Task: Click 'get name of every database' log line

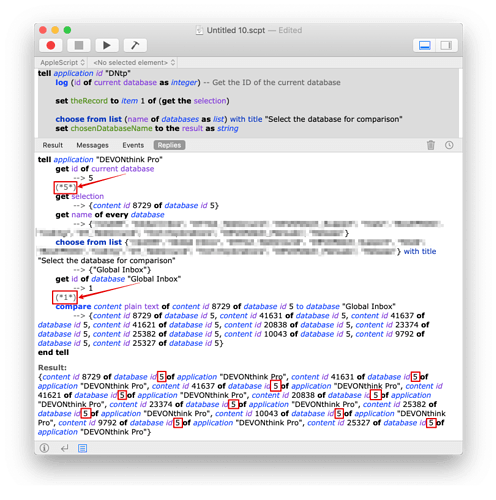Action: point(110,215)
